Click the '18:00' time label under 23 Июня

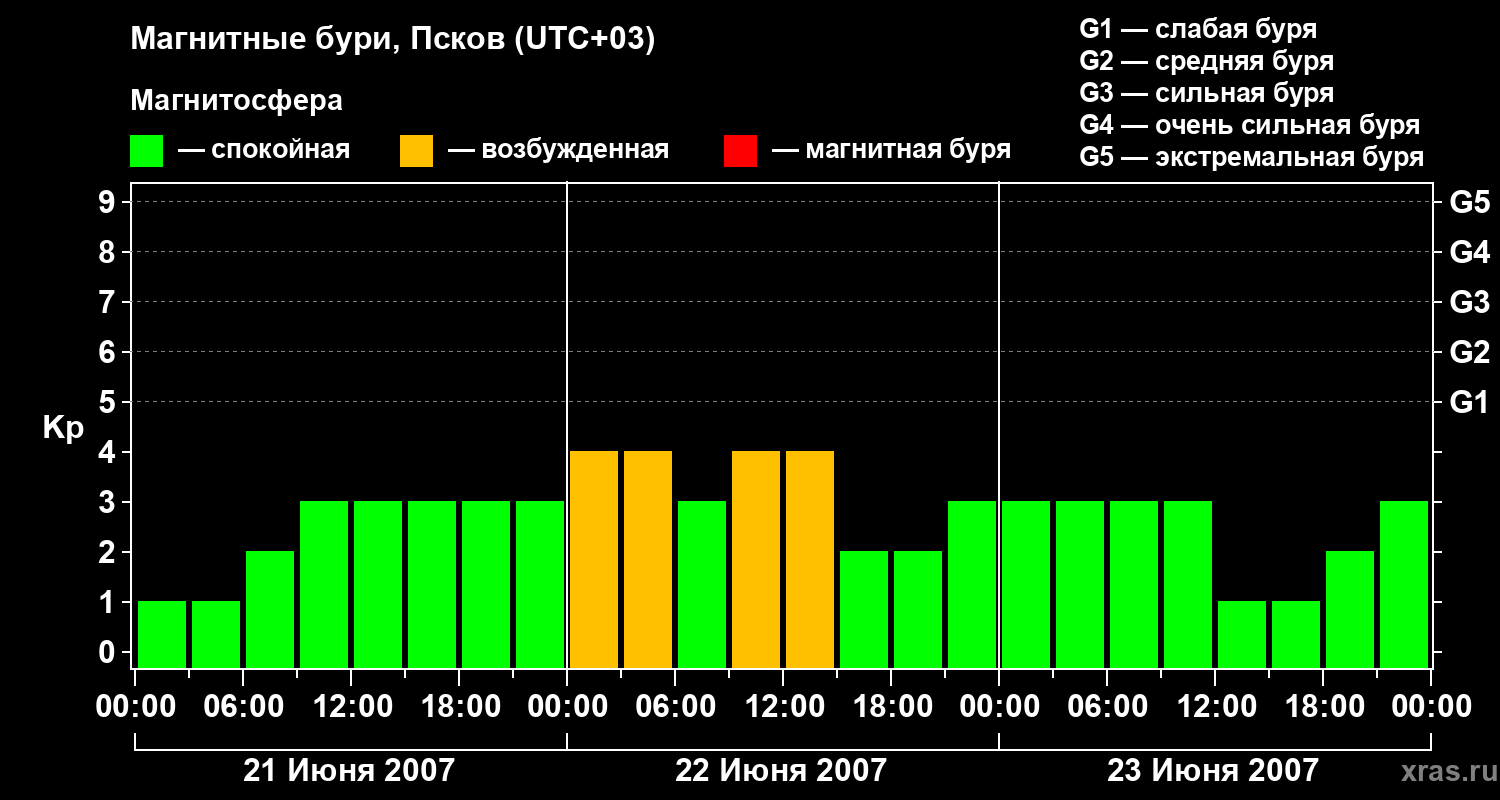click(1323, 706)
